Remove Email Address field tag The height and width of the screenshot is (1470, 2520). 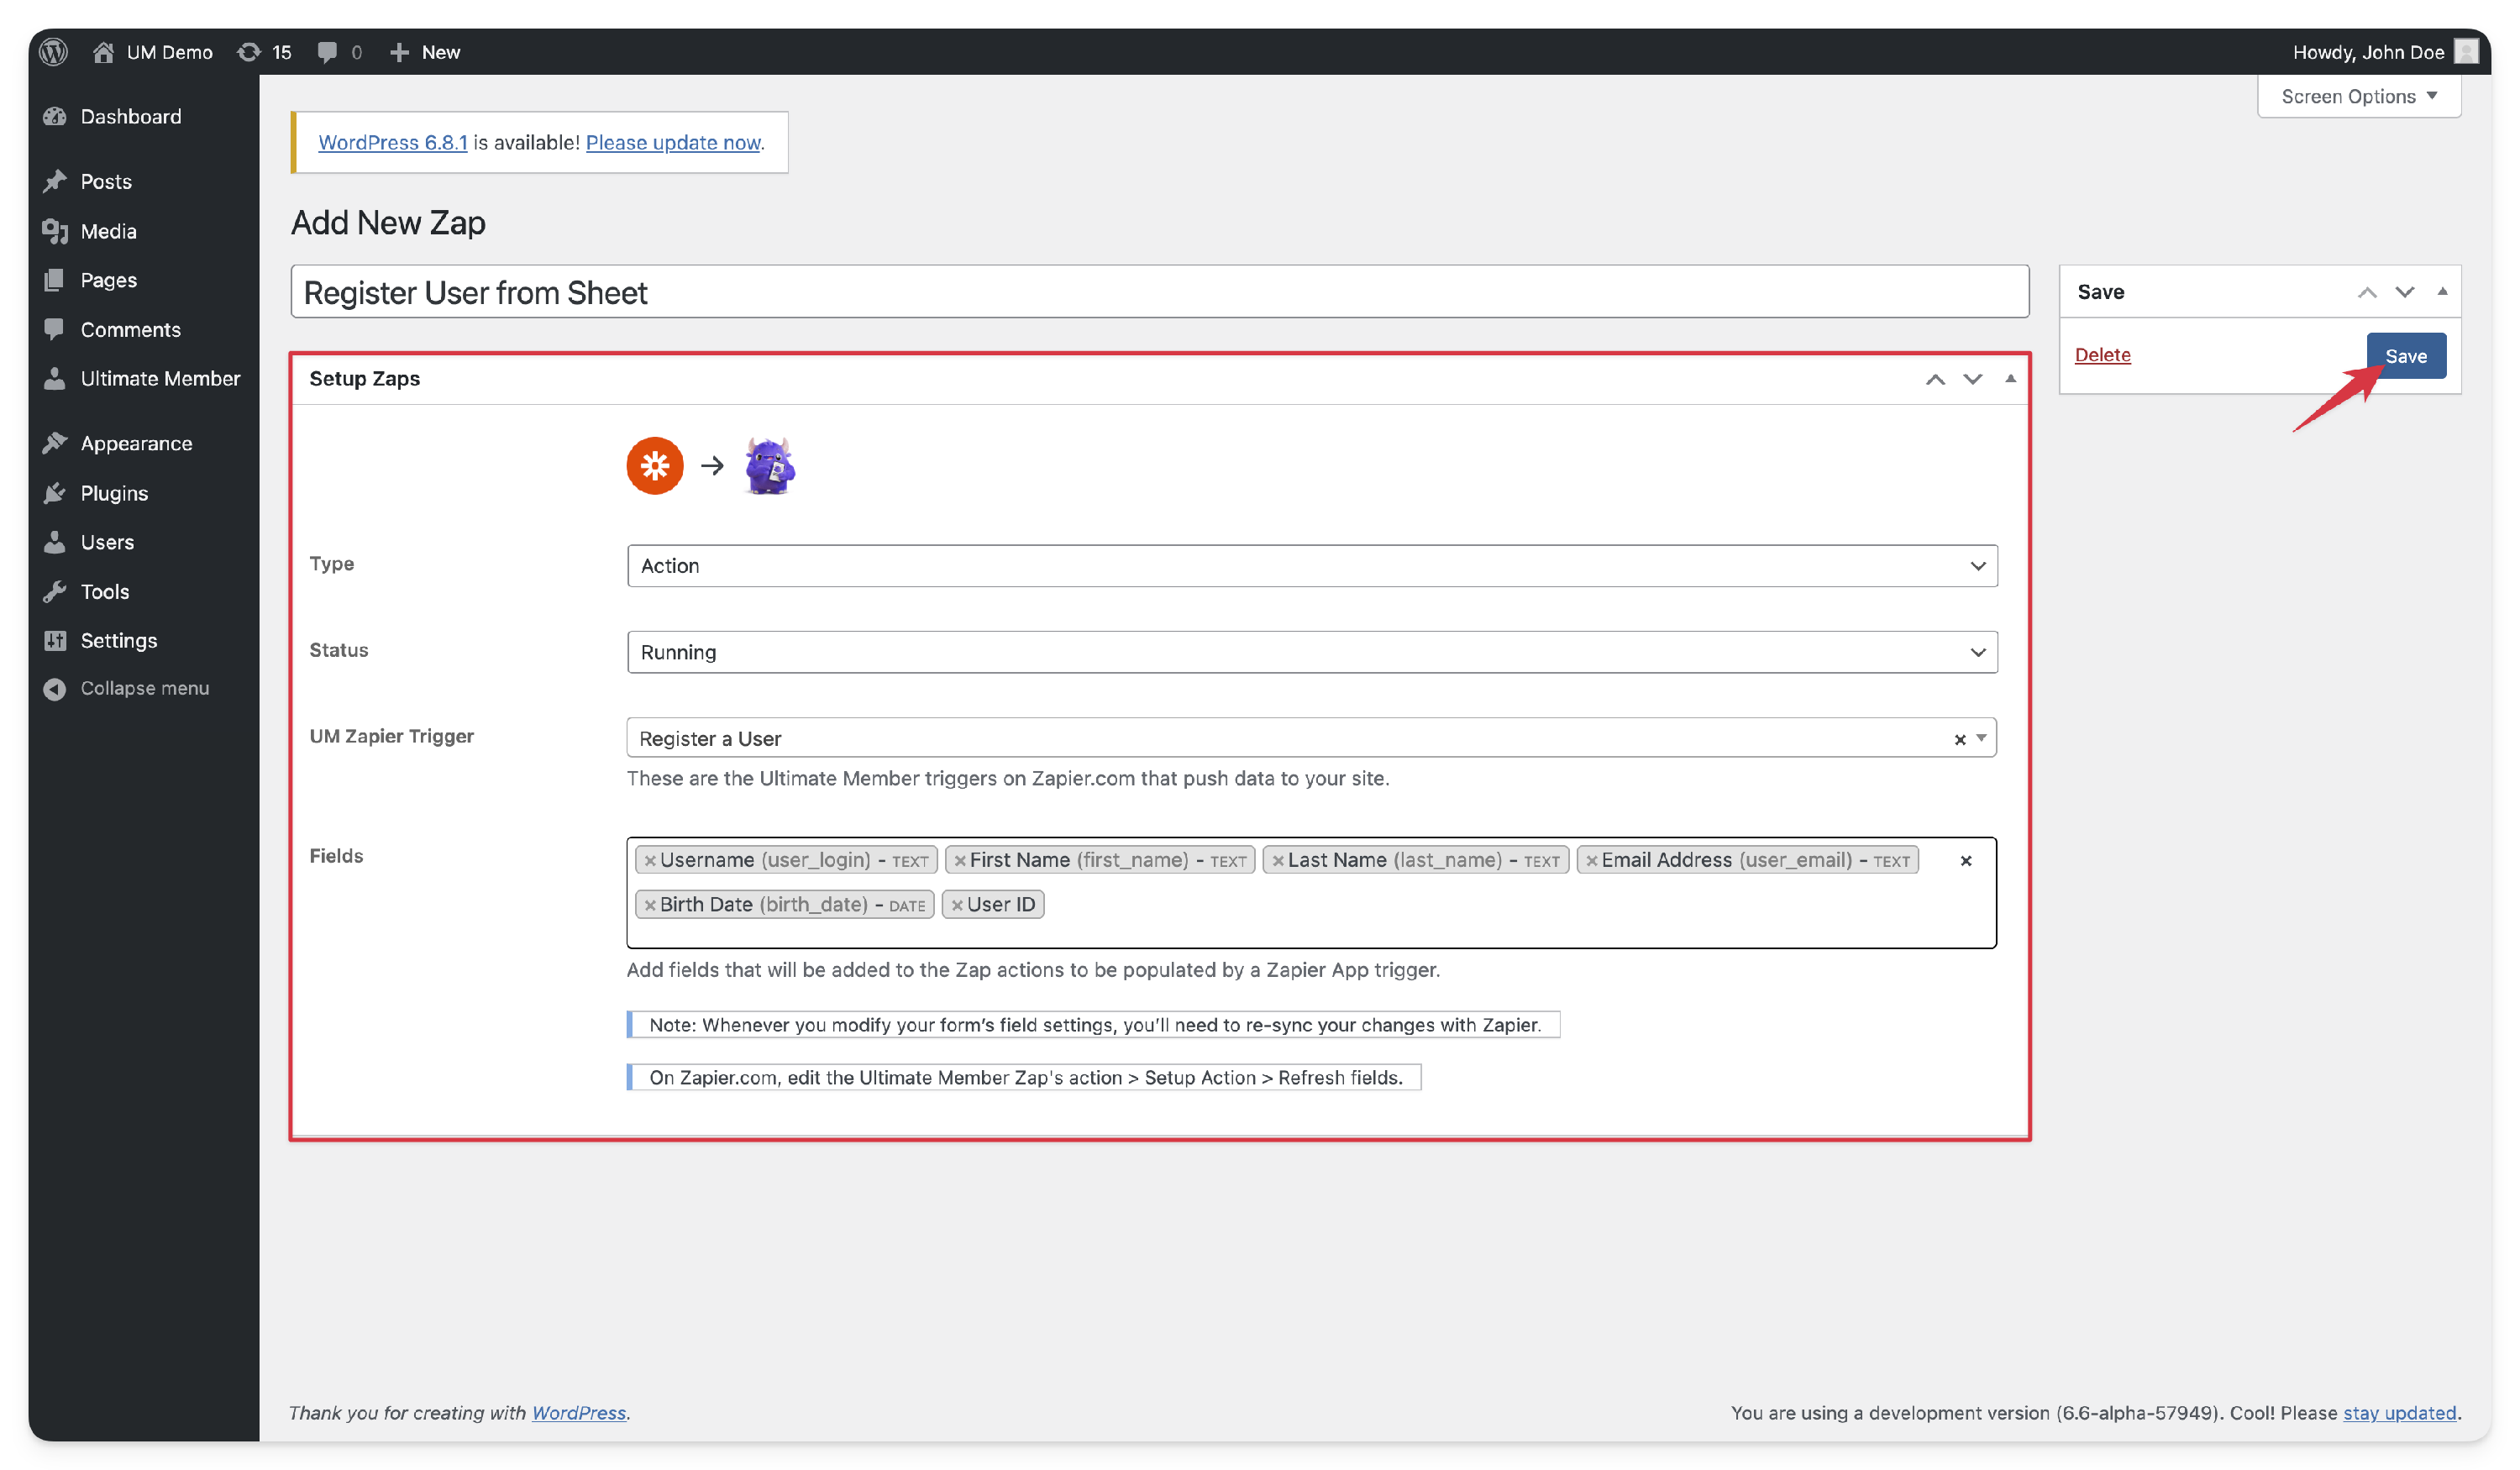point(1591,861)
